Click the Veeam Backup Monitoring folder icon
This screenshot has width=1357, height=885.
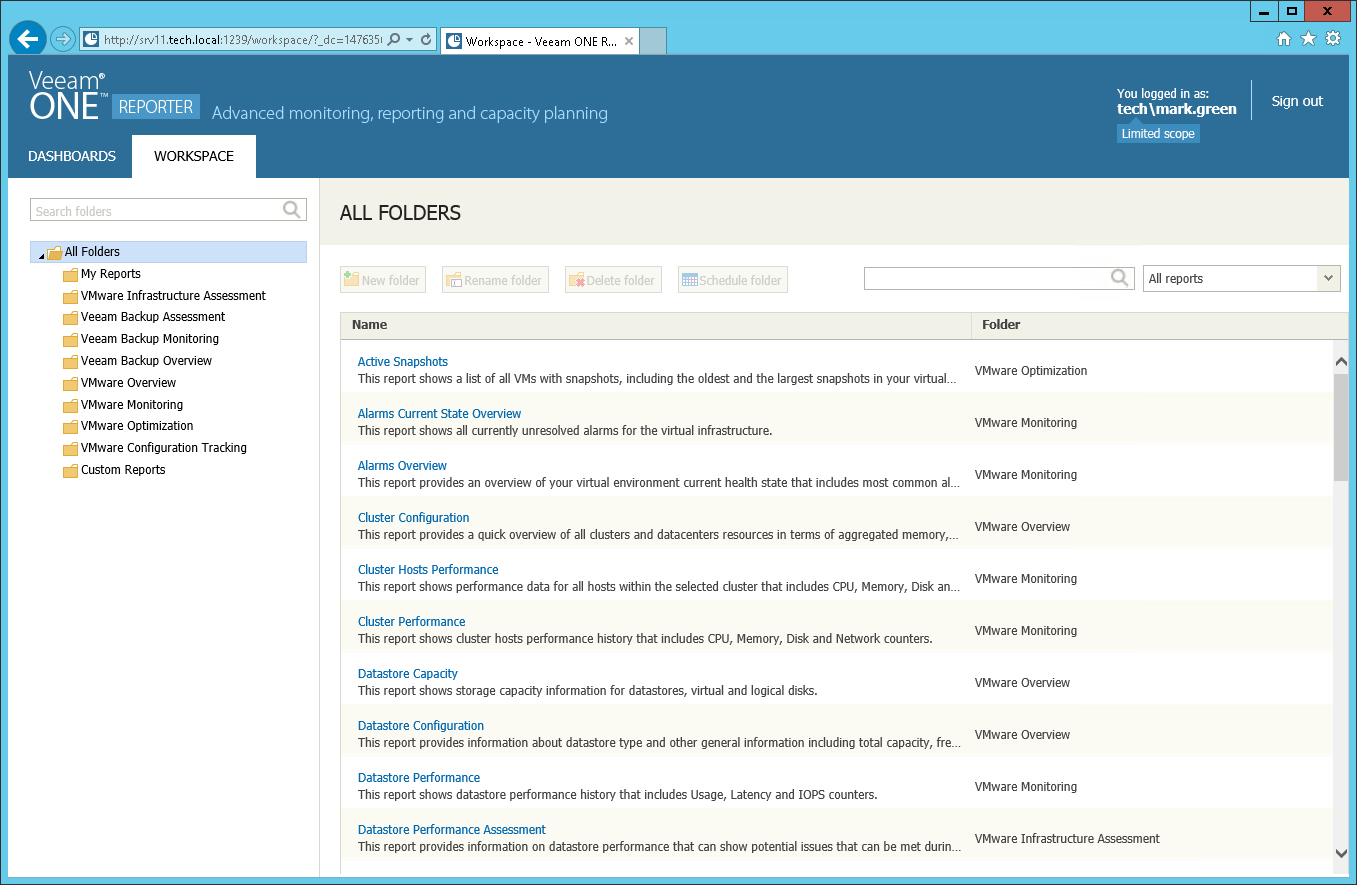coord(70,340)
